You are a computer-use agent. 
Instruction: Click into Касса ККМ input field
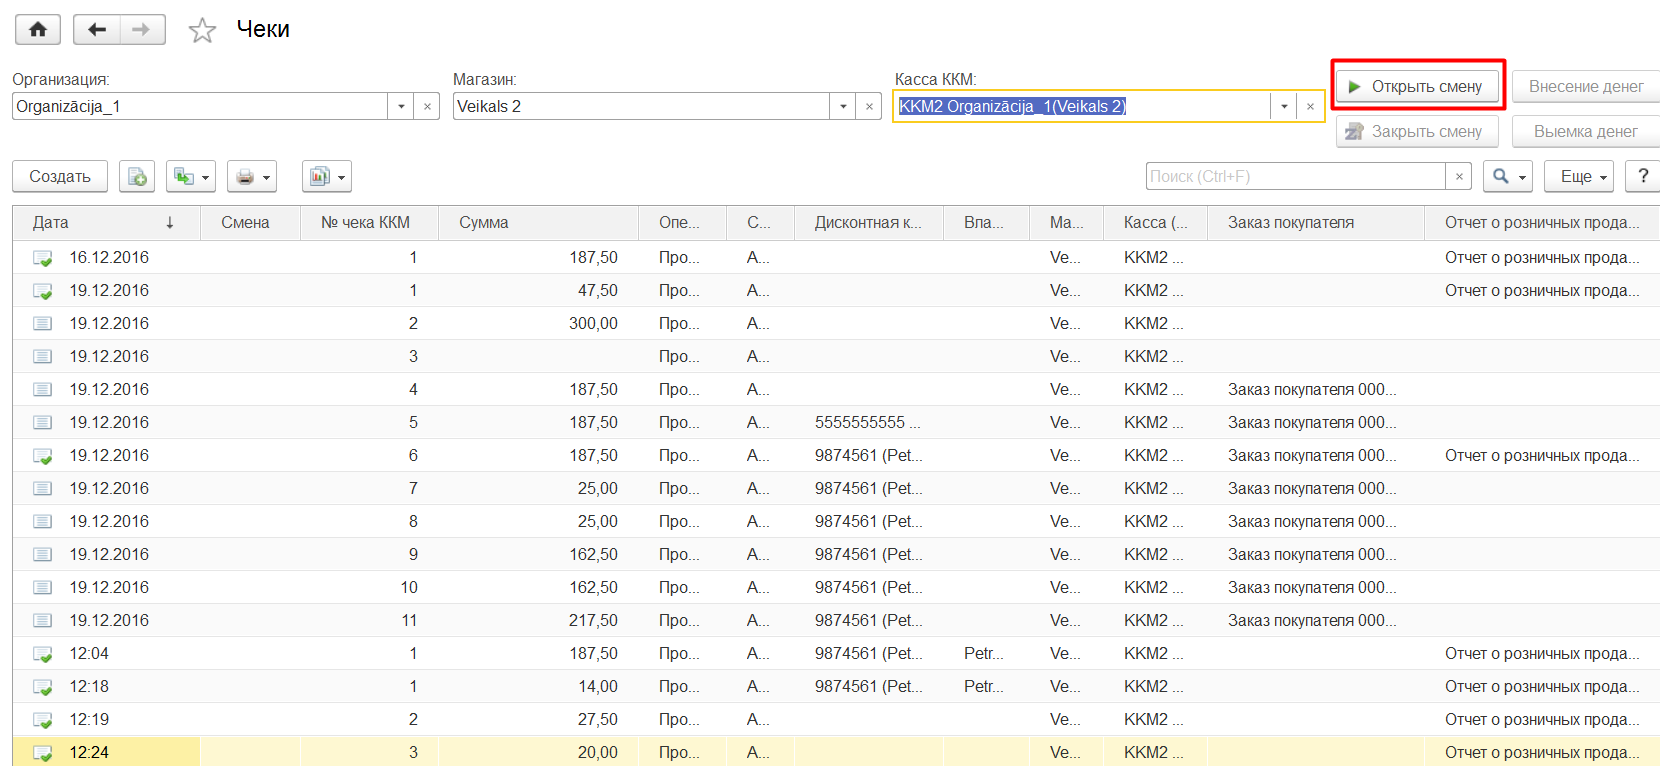point(1082,106)
